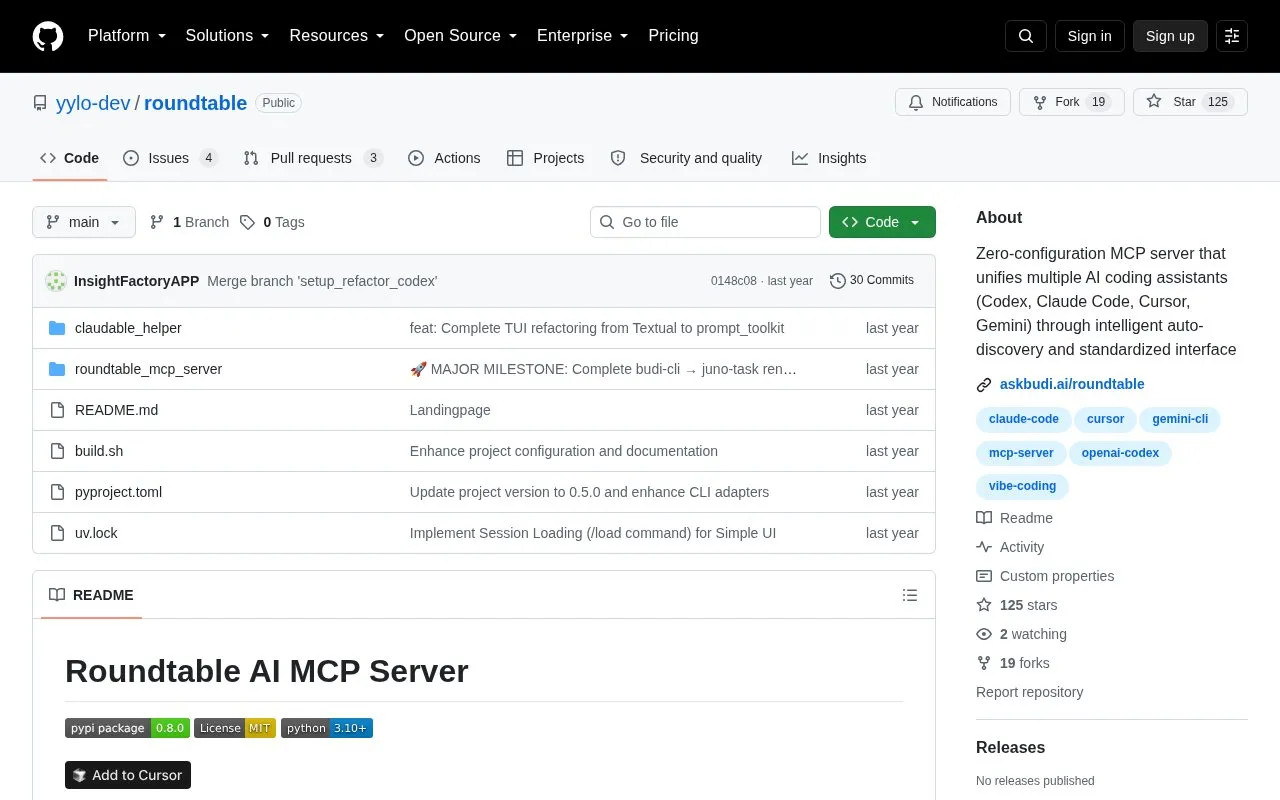Click the pyproject.toml file icon
1280x800 pixels.
57,492
